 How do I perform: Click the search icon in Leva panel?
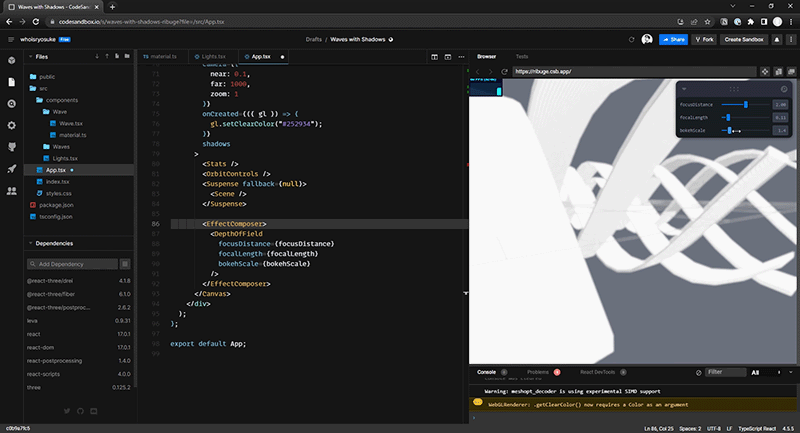(x=784, y=89)
